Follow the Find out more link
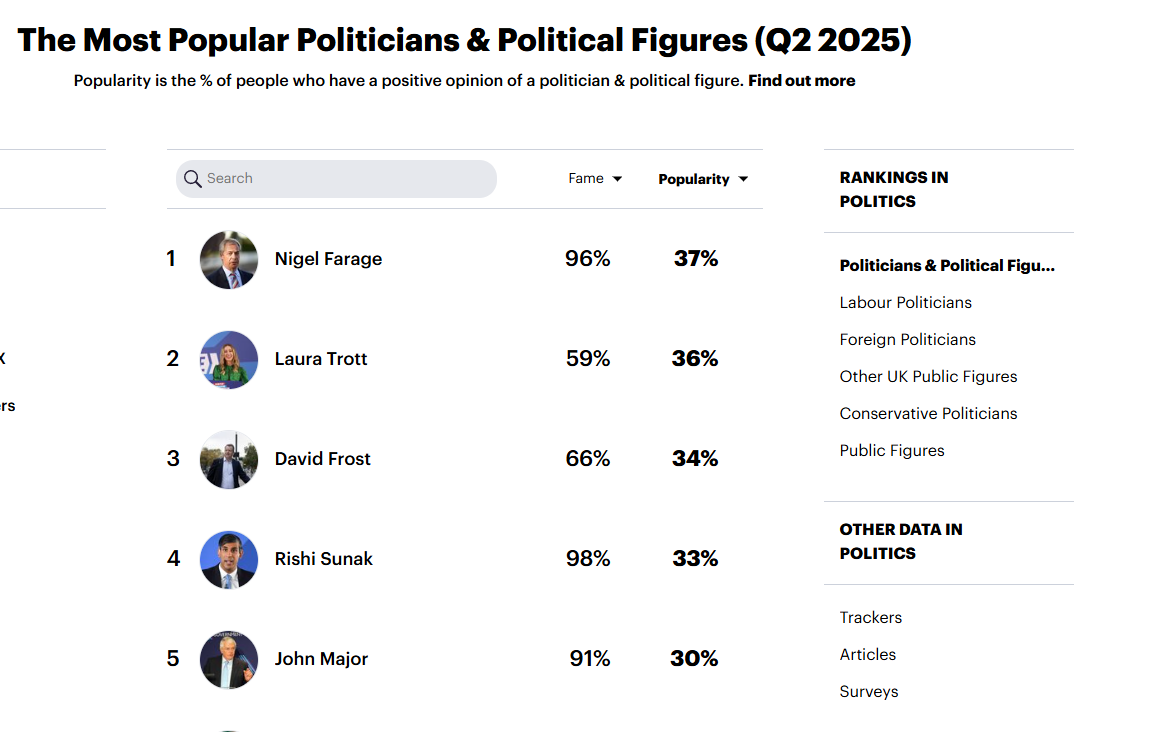 802,81
